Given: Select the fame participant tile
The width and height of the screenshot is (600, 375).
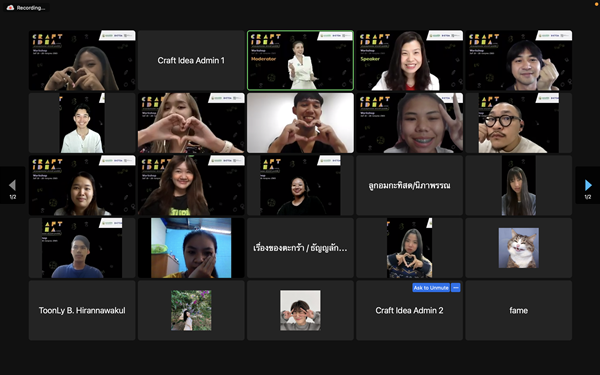Looking at the screenshot, I should click(x=518, y=310).
